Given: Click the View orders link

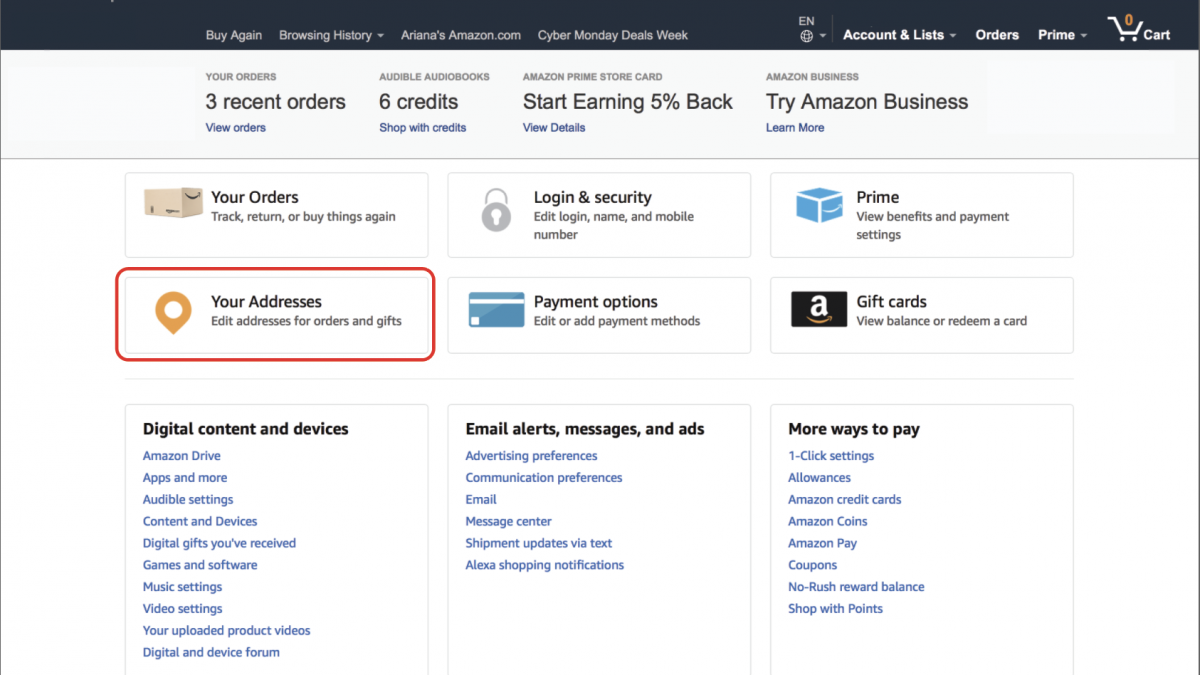Looking at the screenshot, I should pos(236,128).
